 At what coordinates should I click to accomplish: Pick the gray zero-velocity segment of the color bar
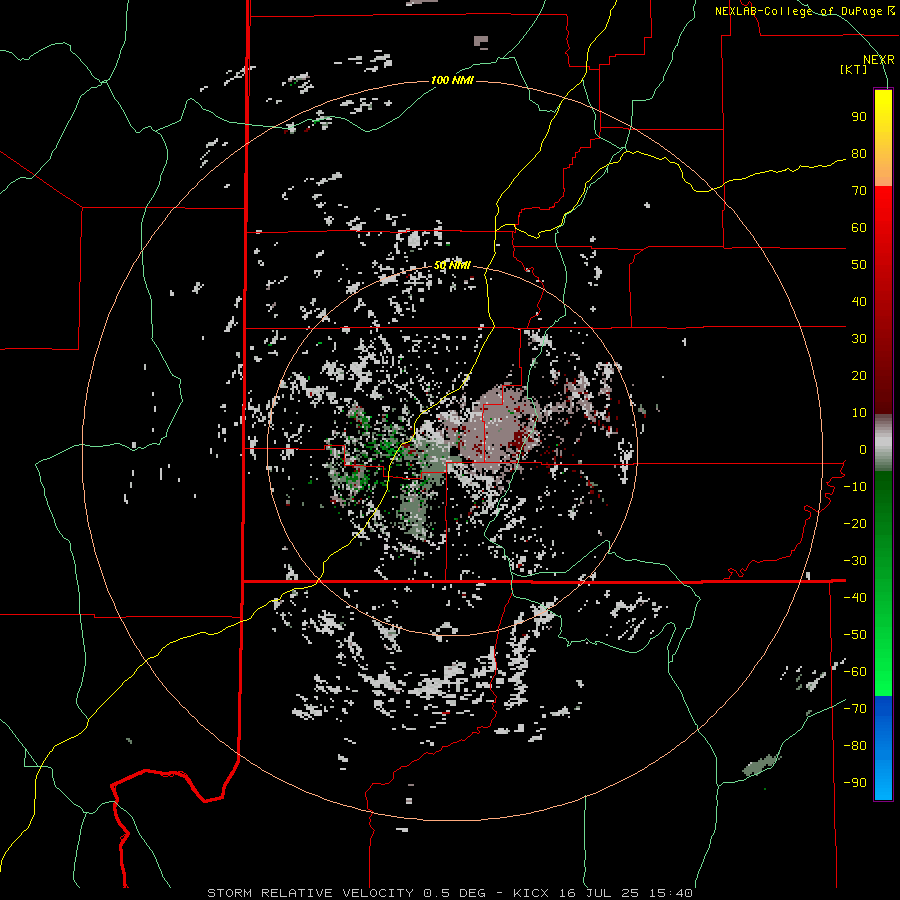pyautogui.click(x=883, y=443)
